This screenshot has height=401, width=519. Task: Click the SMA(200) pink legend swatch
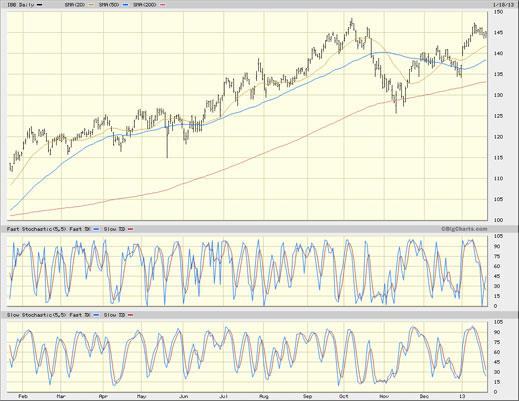point(162,5)
